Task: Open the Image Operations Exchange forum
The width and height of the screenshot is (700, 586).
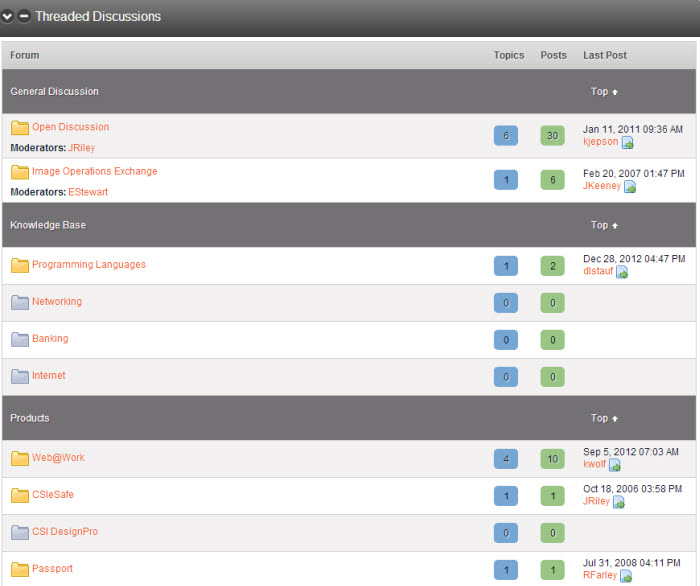Action: click(94, 171)
